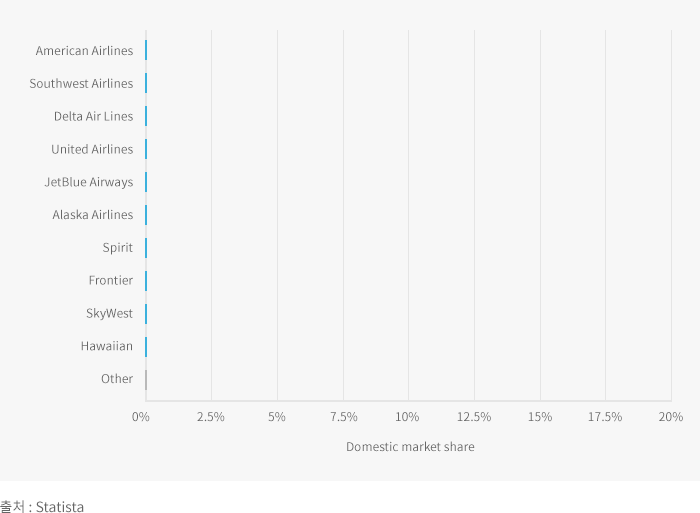Select the Southwest Airlines category label
Screen dimensions: 700x513
tap(81, 84)
